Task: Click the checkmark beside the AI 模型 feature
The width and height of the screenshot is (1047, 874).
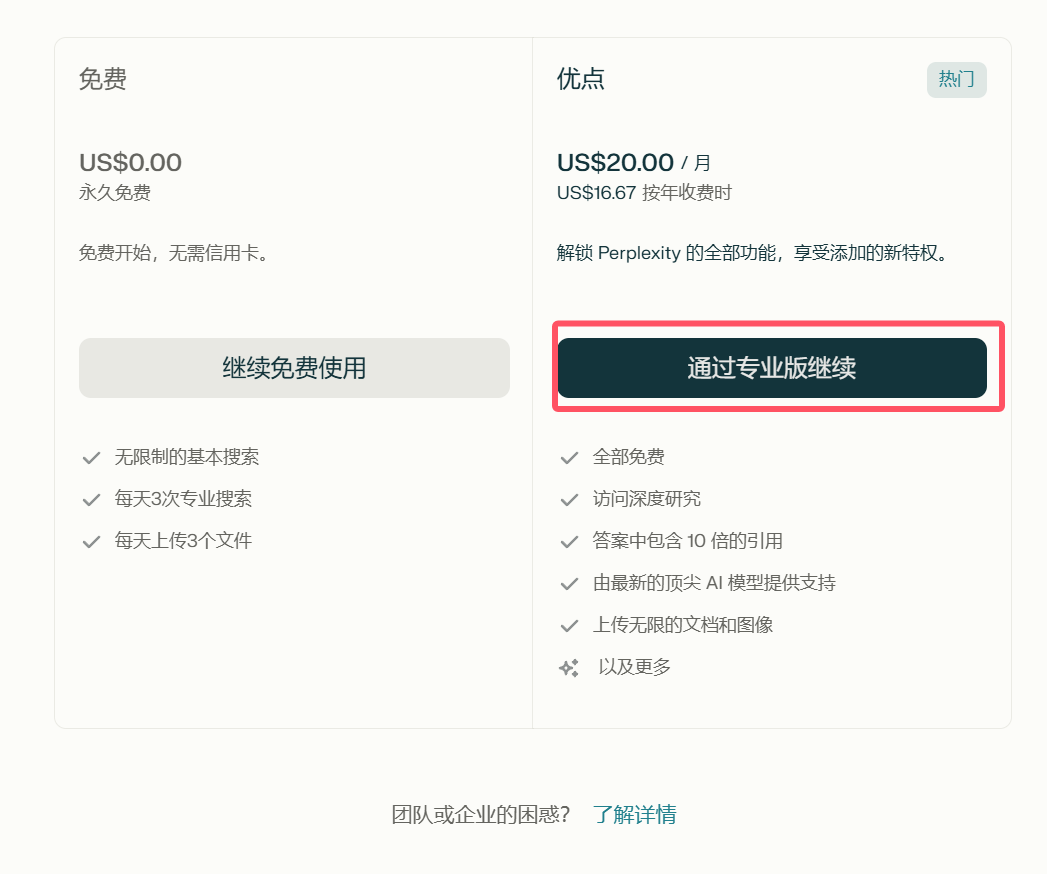Action: pyautogui.click(x=569, y=584)
